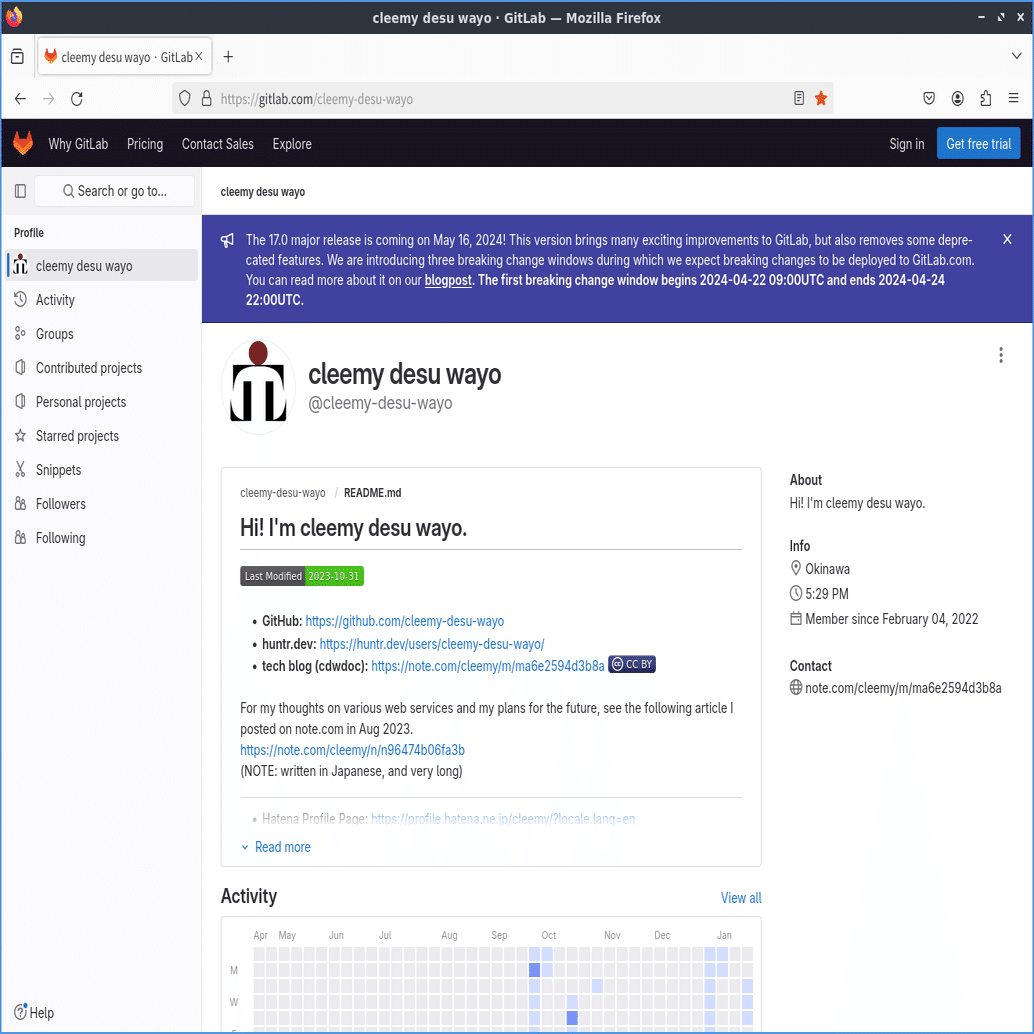Screen dimensions: 1034x1034
Task: Open the extensions puzzle icon
Action: 986,99
